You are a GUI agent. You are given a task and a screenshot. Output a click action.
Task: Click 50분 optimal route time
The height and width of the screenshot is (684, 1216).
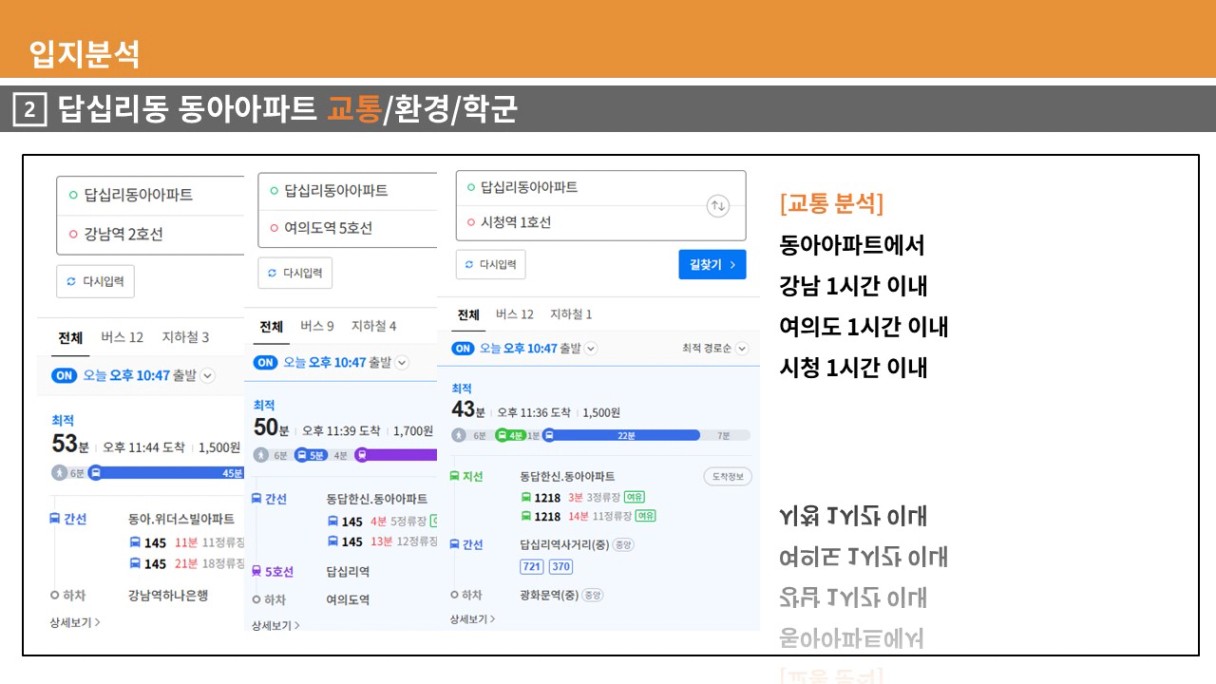(x=271, y=428)
